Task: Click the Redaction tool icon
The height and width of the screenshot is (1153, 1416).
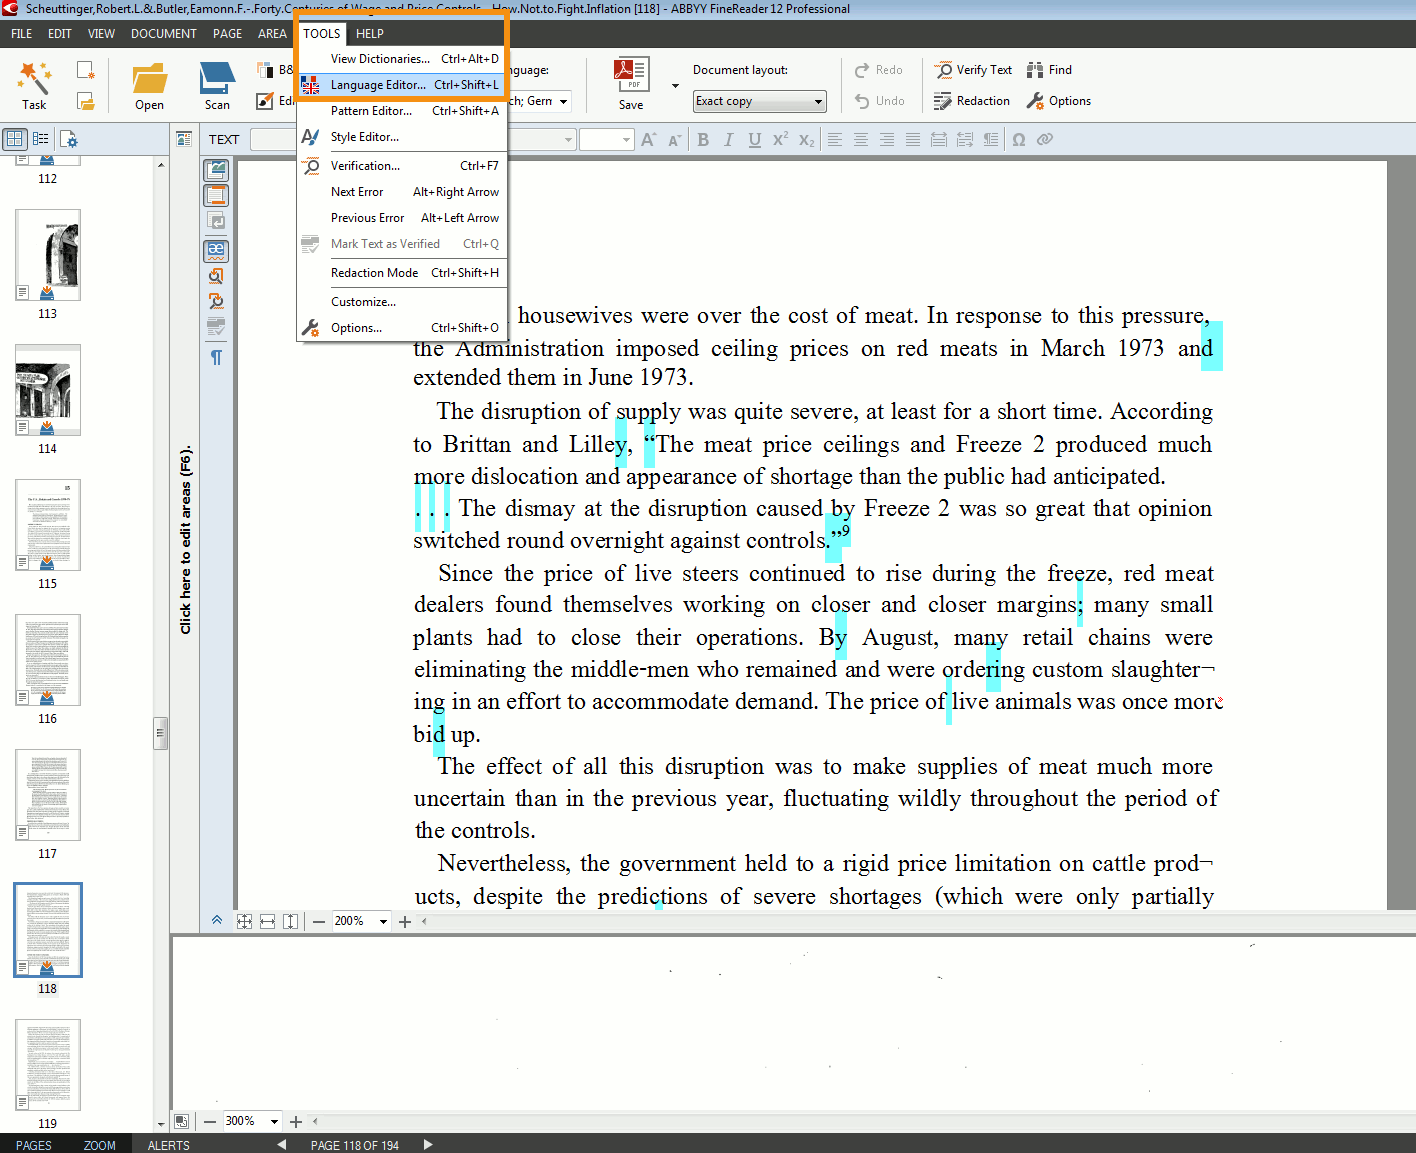Action: pos(943,101)
